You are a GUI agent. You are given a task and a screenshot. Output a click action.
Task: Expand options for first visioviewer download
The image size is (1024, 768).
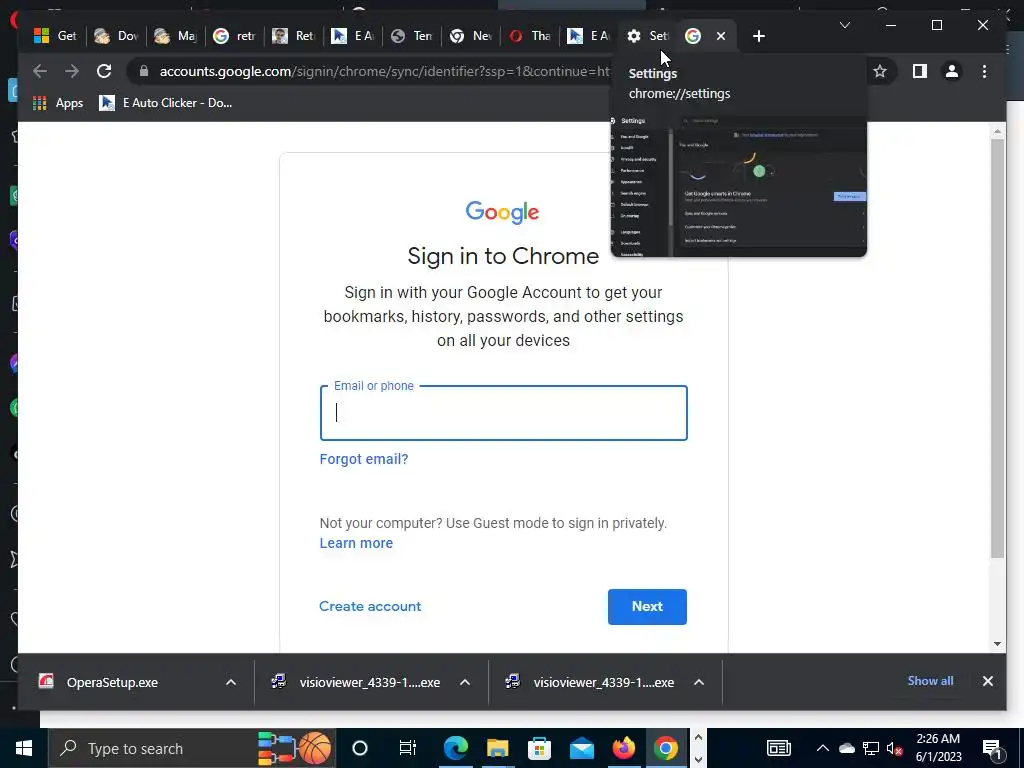tap(465, 682)
